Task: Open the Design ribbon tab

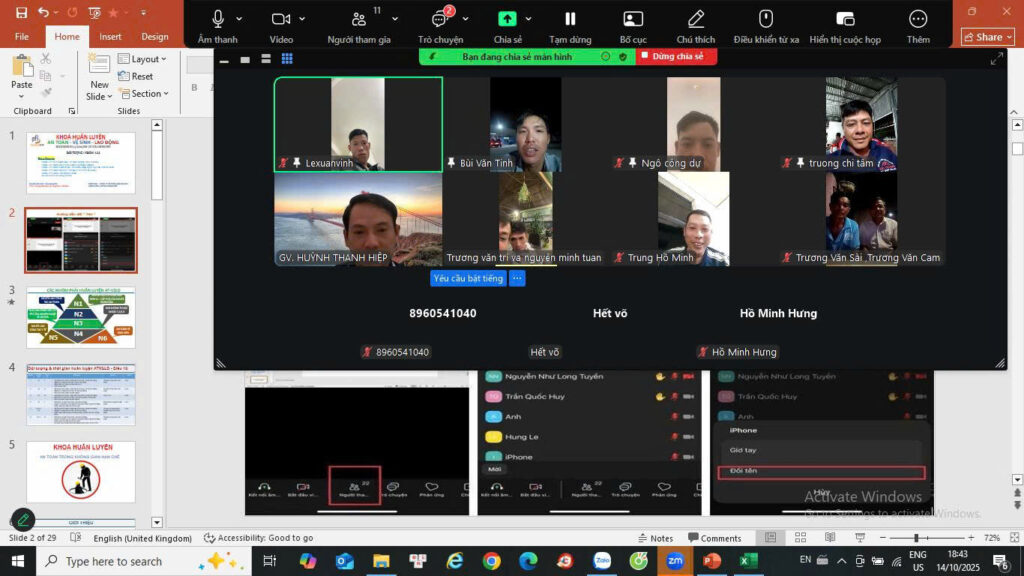Action: click(155, 37)
